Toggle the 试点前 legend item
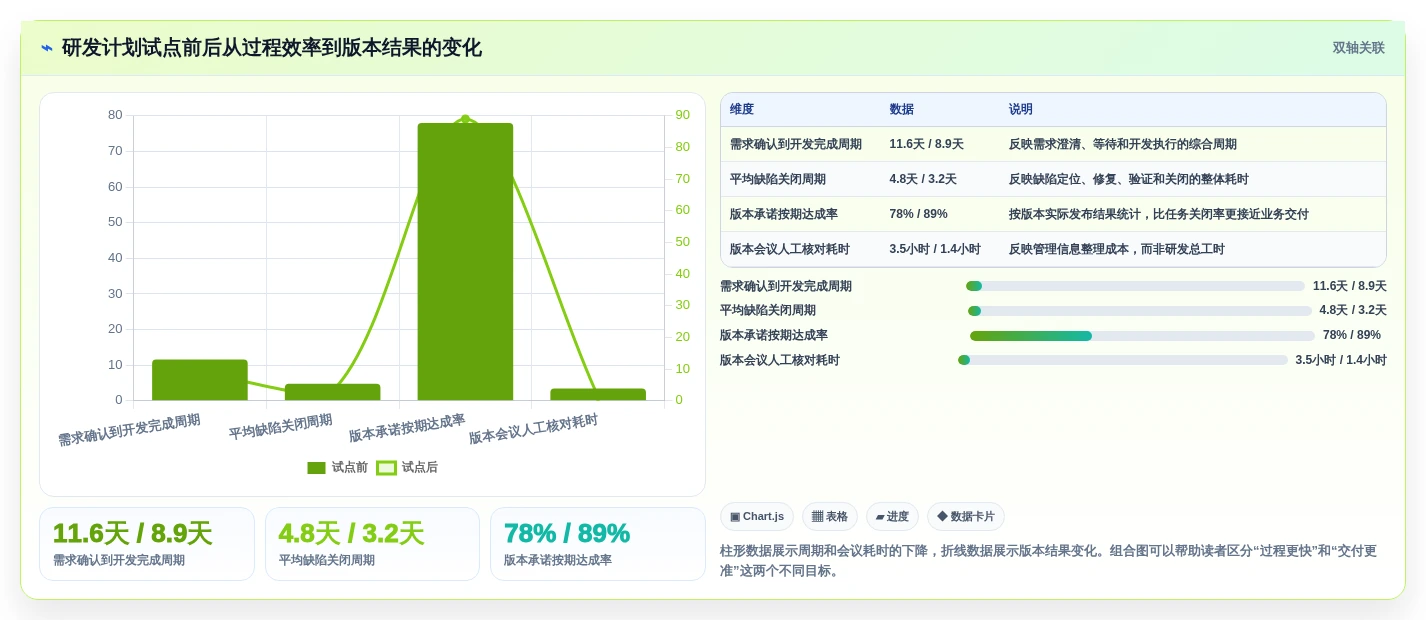This screenshot has width=1426, height=620. [338, 467]
